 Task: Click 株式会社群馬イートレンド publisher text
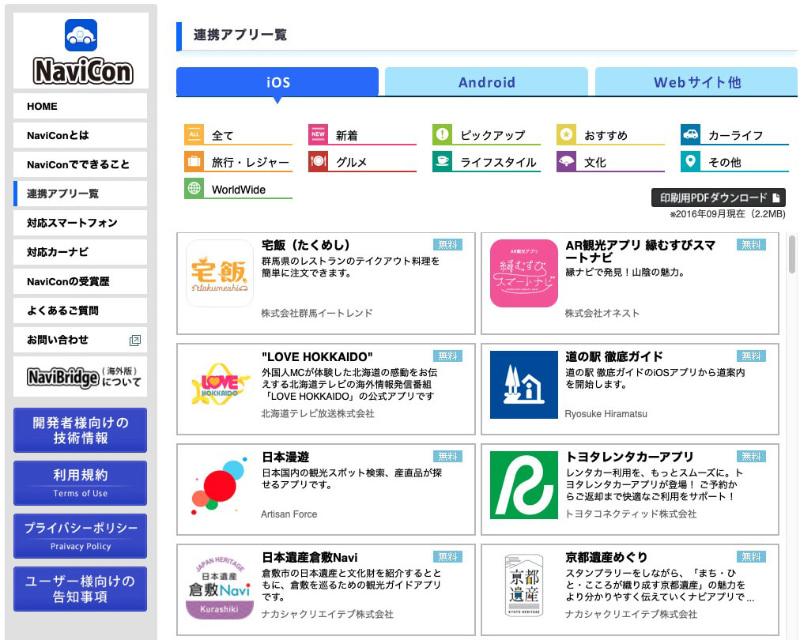tap(317, 313)
